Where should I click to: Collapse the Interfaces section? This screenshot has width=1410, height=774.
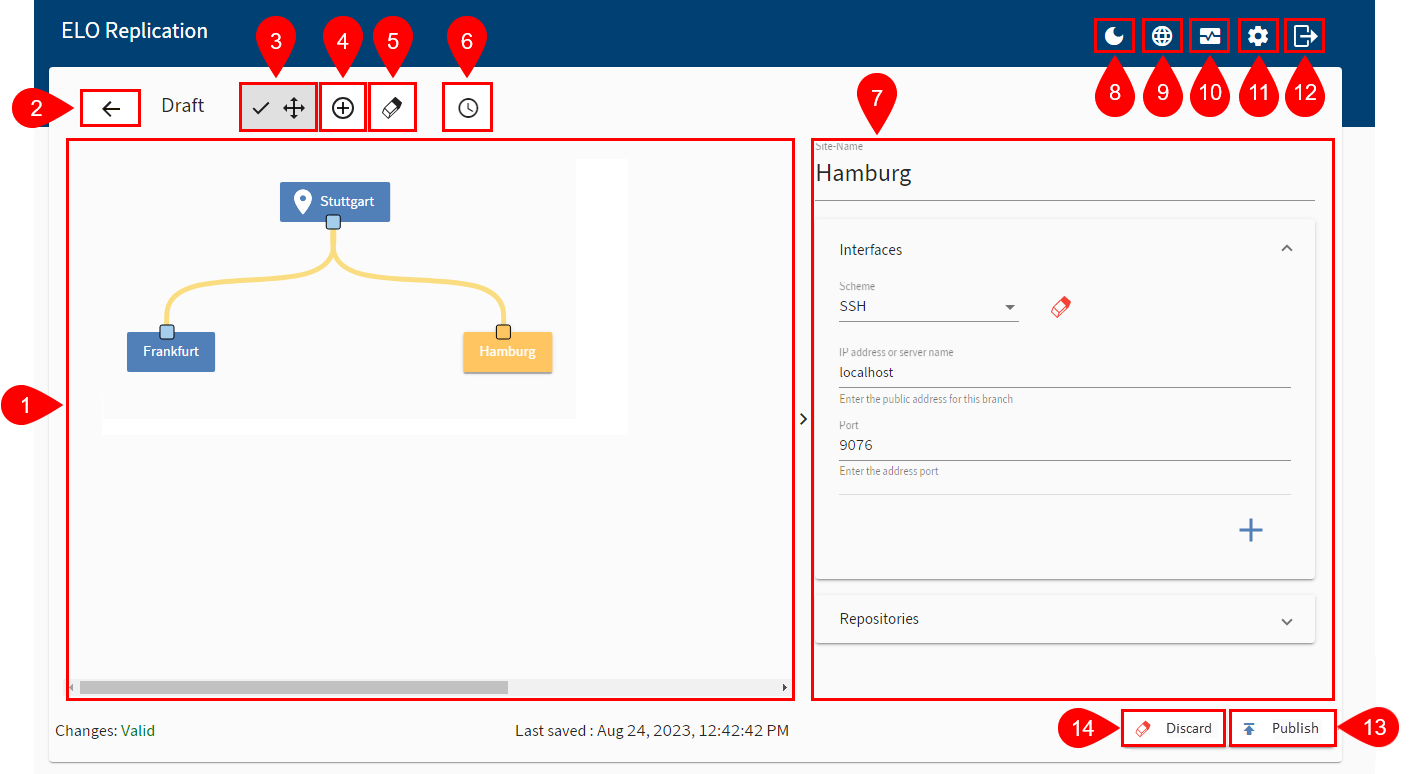click(x=1287, y=249)
